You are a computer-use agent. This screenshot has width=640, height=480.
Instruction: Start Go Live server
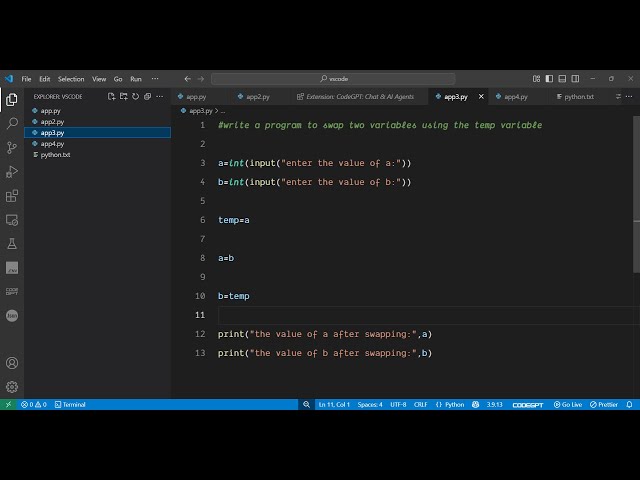(568, 404)
